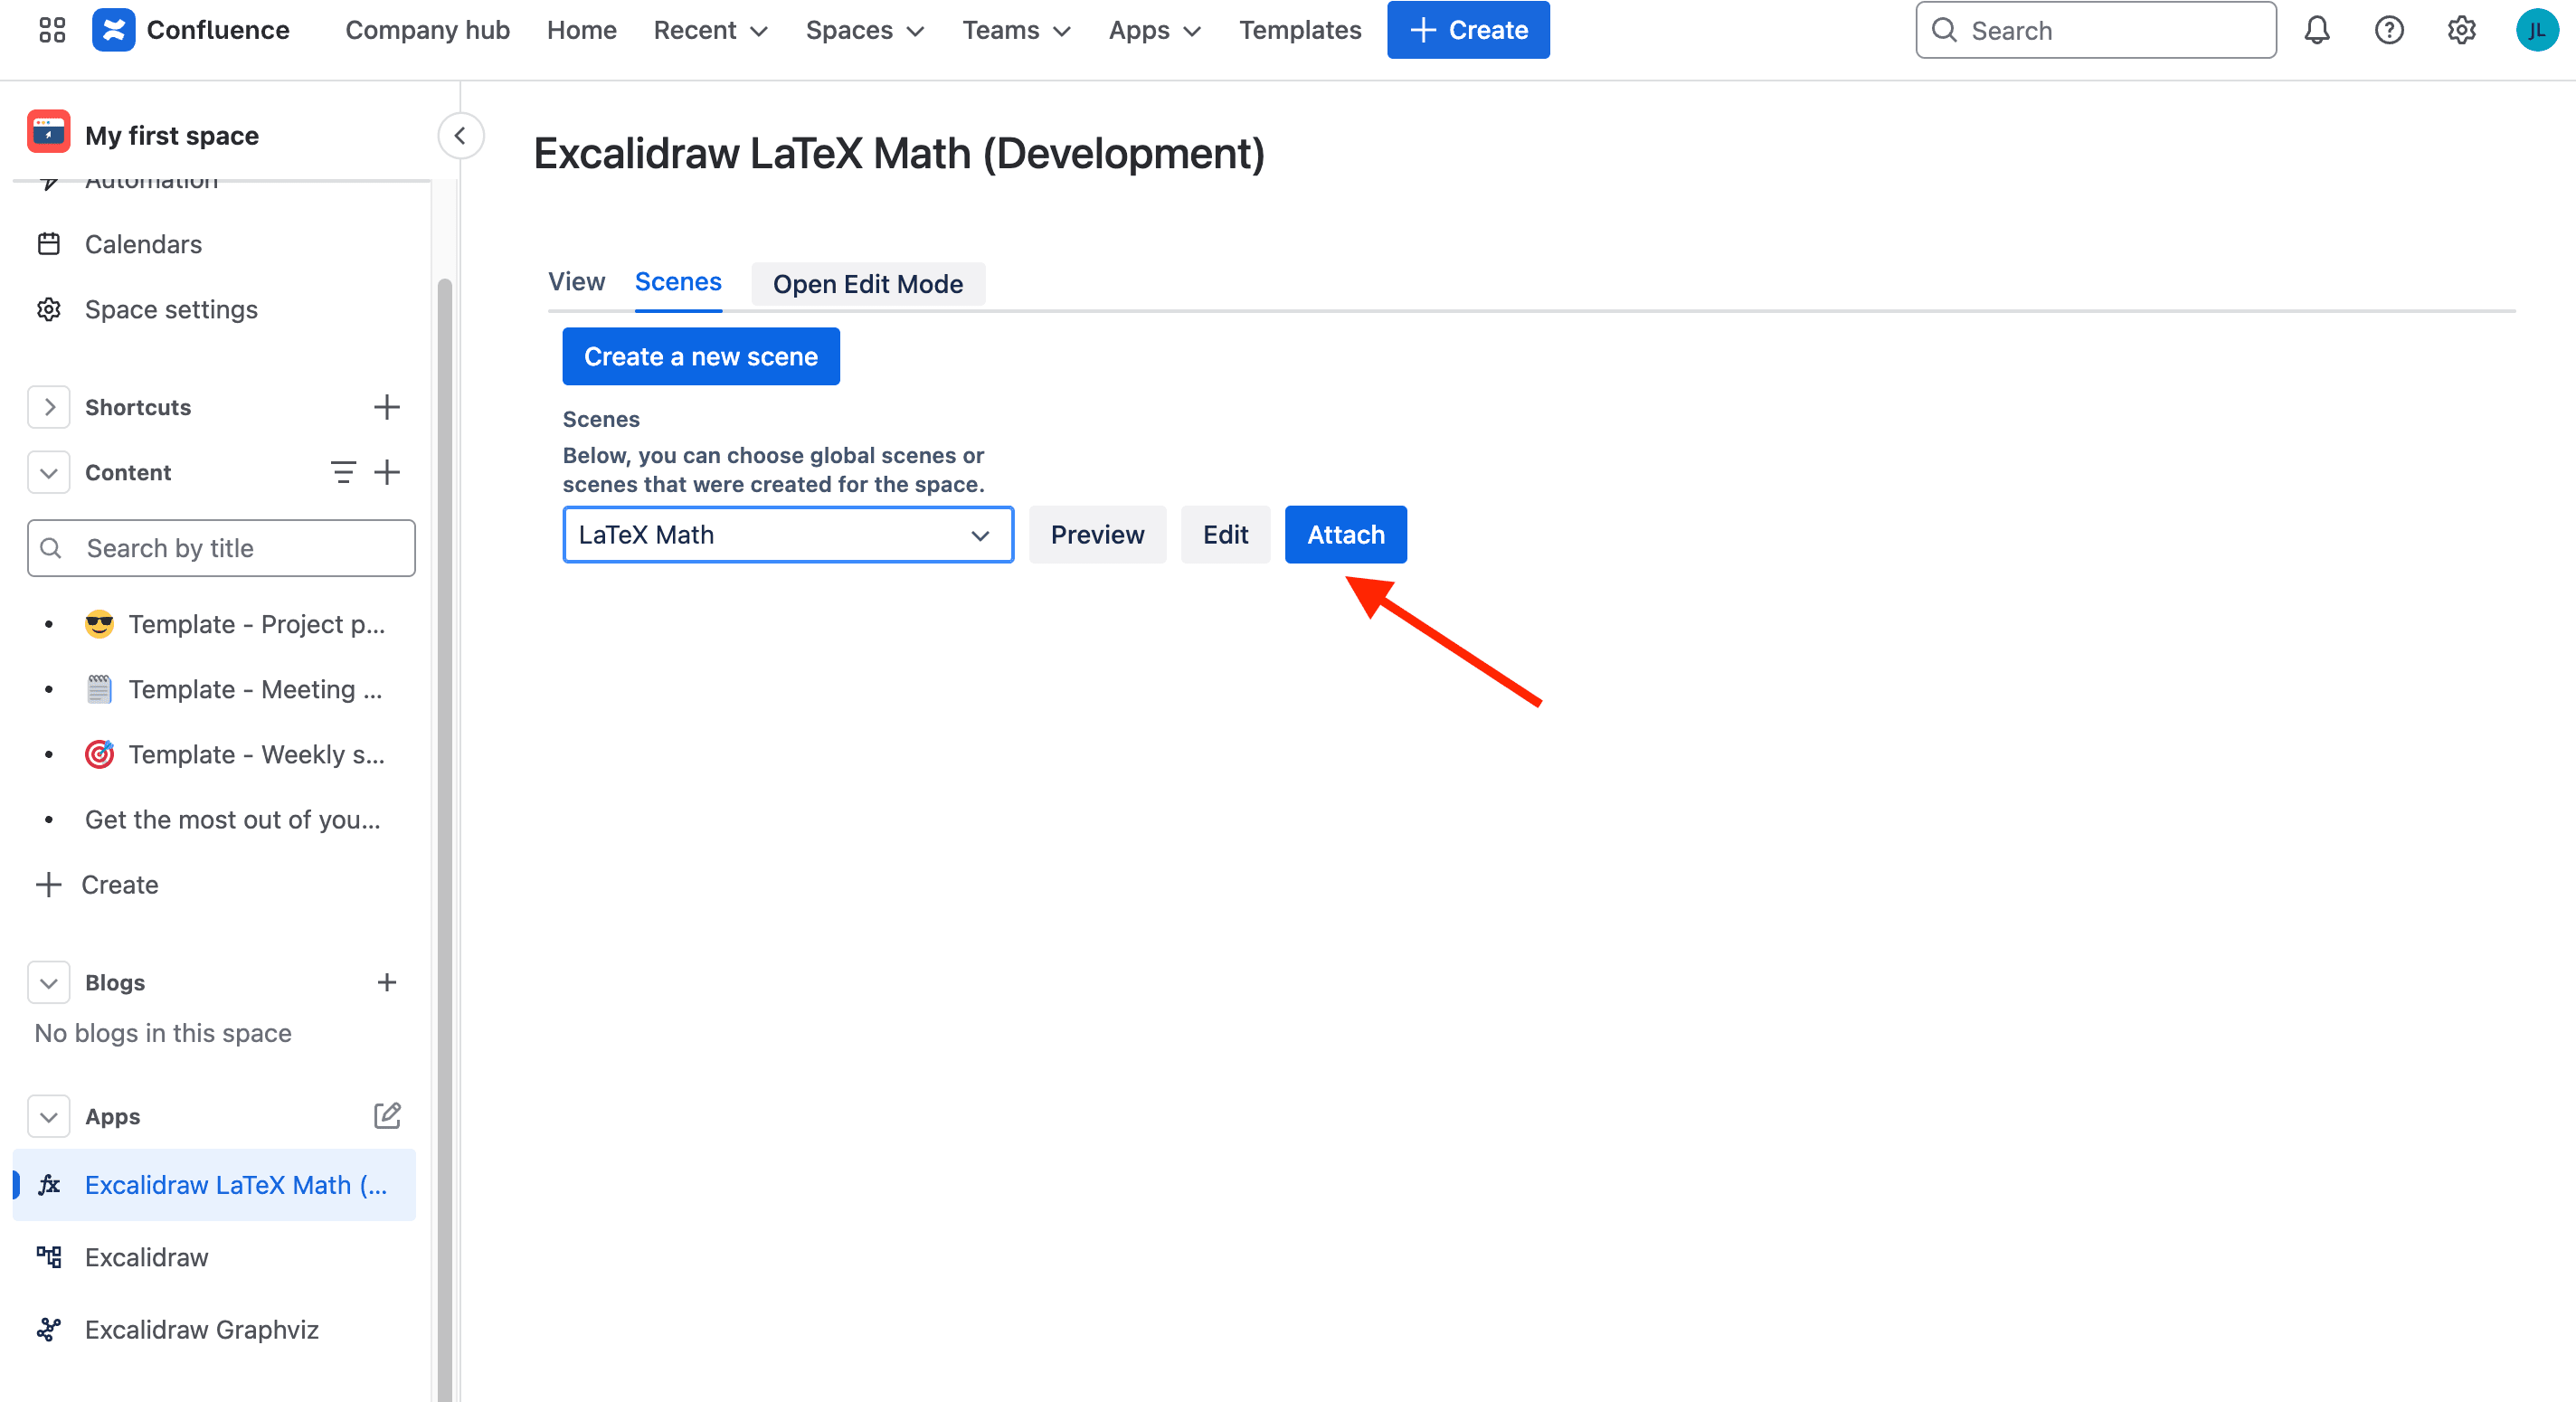Click the blue Create button in top bar
The image size is (2576, 1402).
click(1468, 30)
